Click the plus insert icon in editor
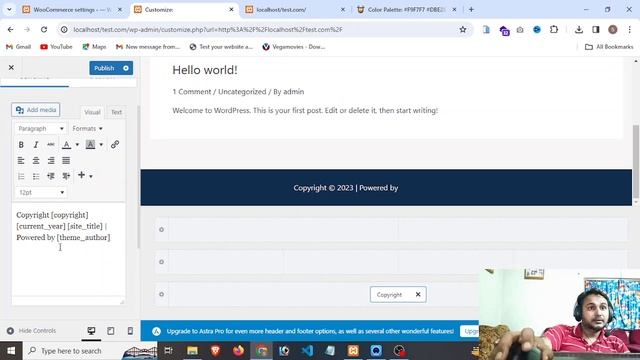The height and width of the screenshot is (360, 640). tap(82, 175)
